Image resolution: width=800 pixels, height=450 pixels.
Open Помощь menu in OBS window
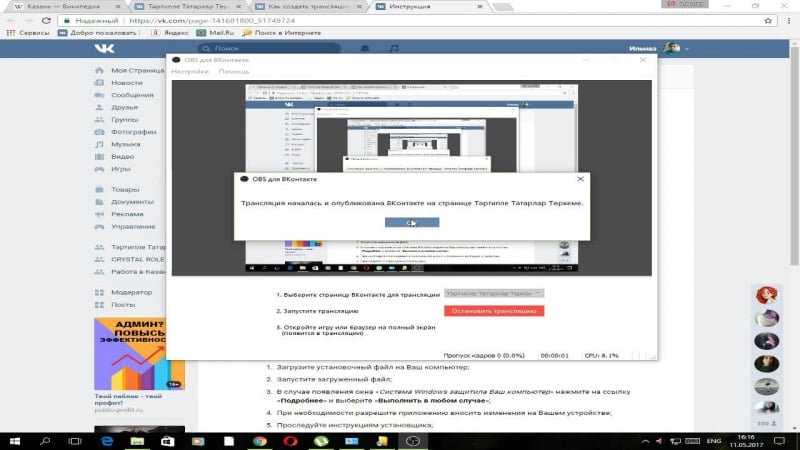point(234,71)
